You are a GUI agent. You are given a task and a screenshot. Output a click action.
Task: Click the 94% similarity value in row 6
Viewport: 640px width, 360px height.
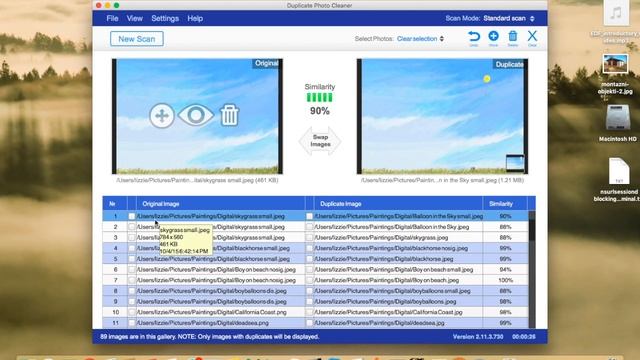505,269
